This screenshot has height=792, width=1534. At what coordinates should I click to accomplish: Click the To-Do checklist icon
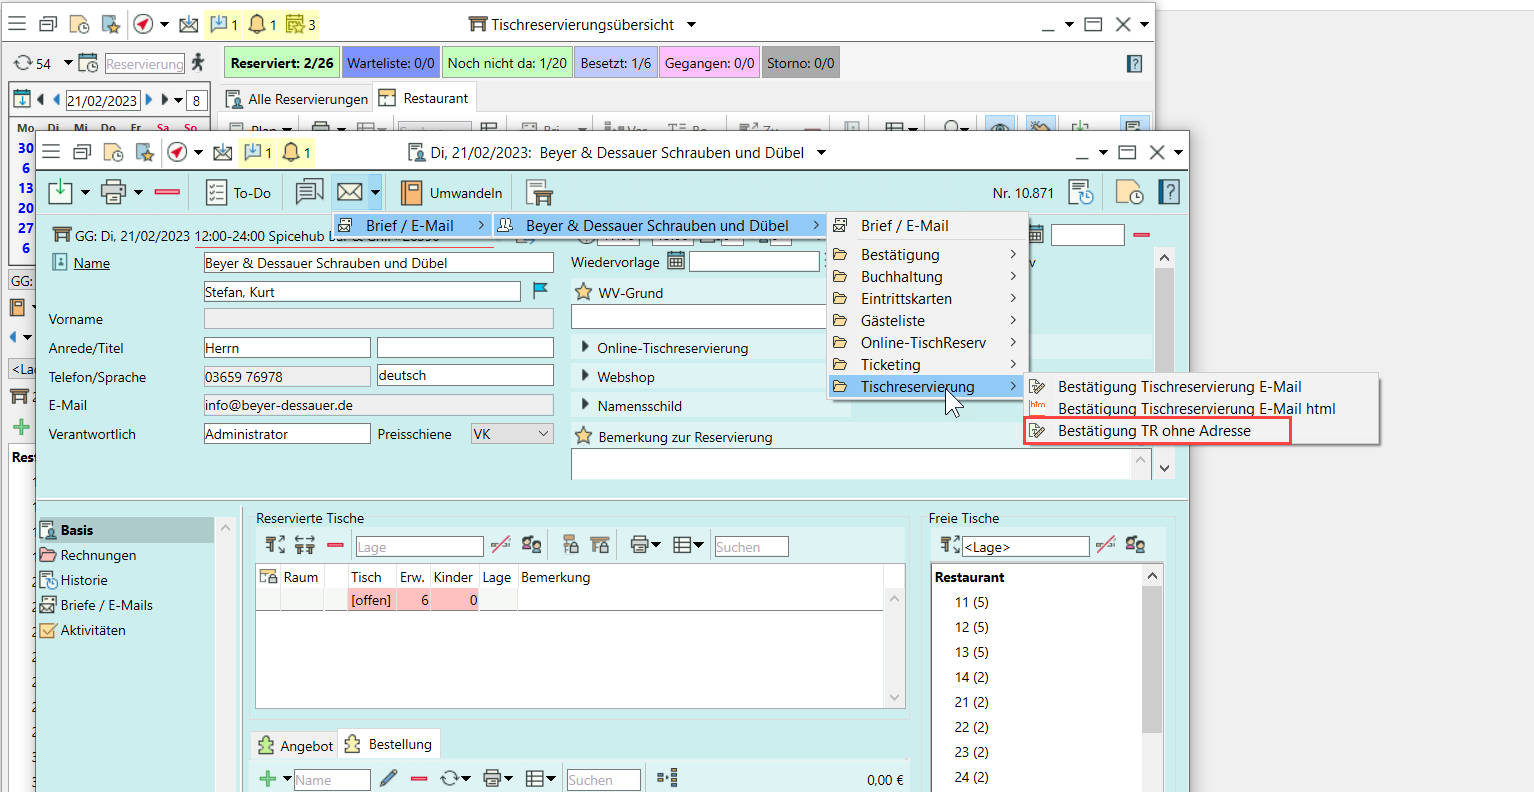click(216, 193)
